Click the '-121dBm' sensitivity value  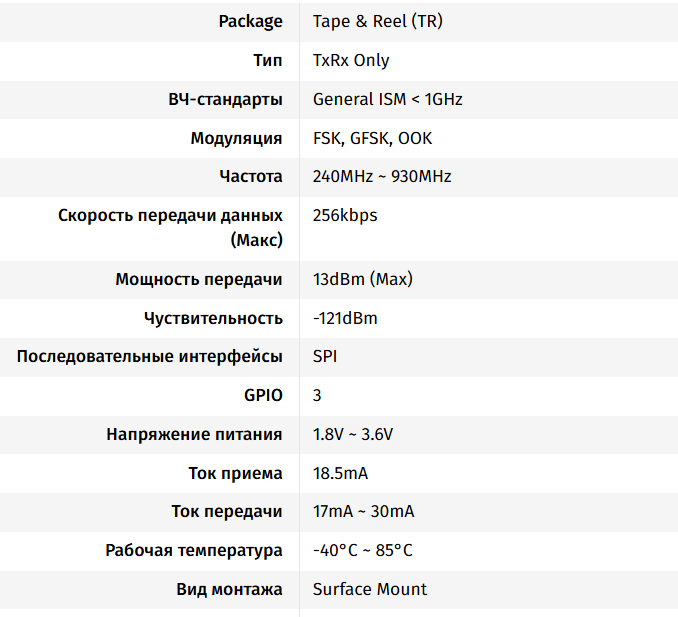coord(345,318)
